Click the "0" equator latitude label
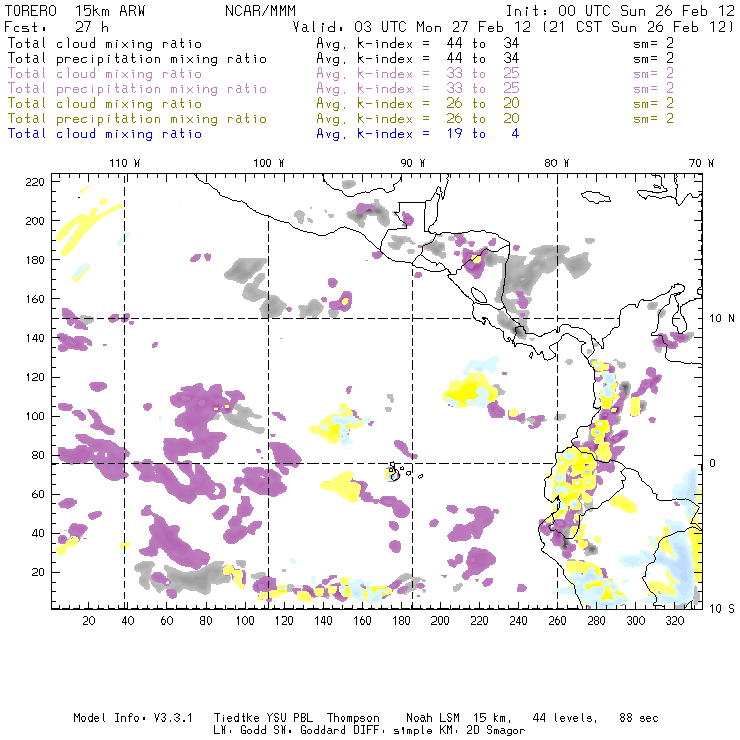The height and width of the screenshot is (740, 740). [x=713, y=463]
